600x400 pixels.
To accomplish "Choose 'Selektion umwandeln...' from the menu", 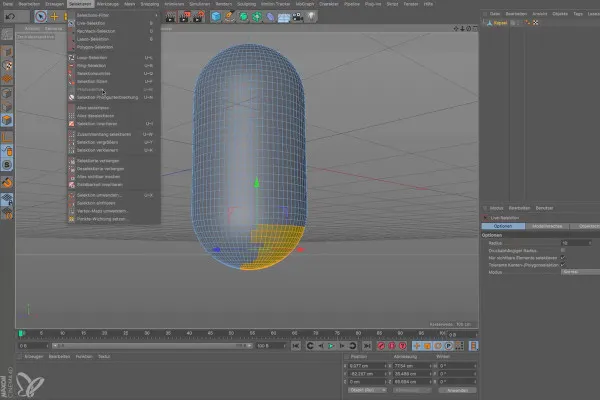I will coord(99,195).
